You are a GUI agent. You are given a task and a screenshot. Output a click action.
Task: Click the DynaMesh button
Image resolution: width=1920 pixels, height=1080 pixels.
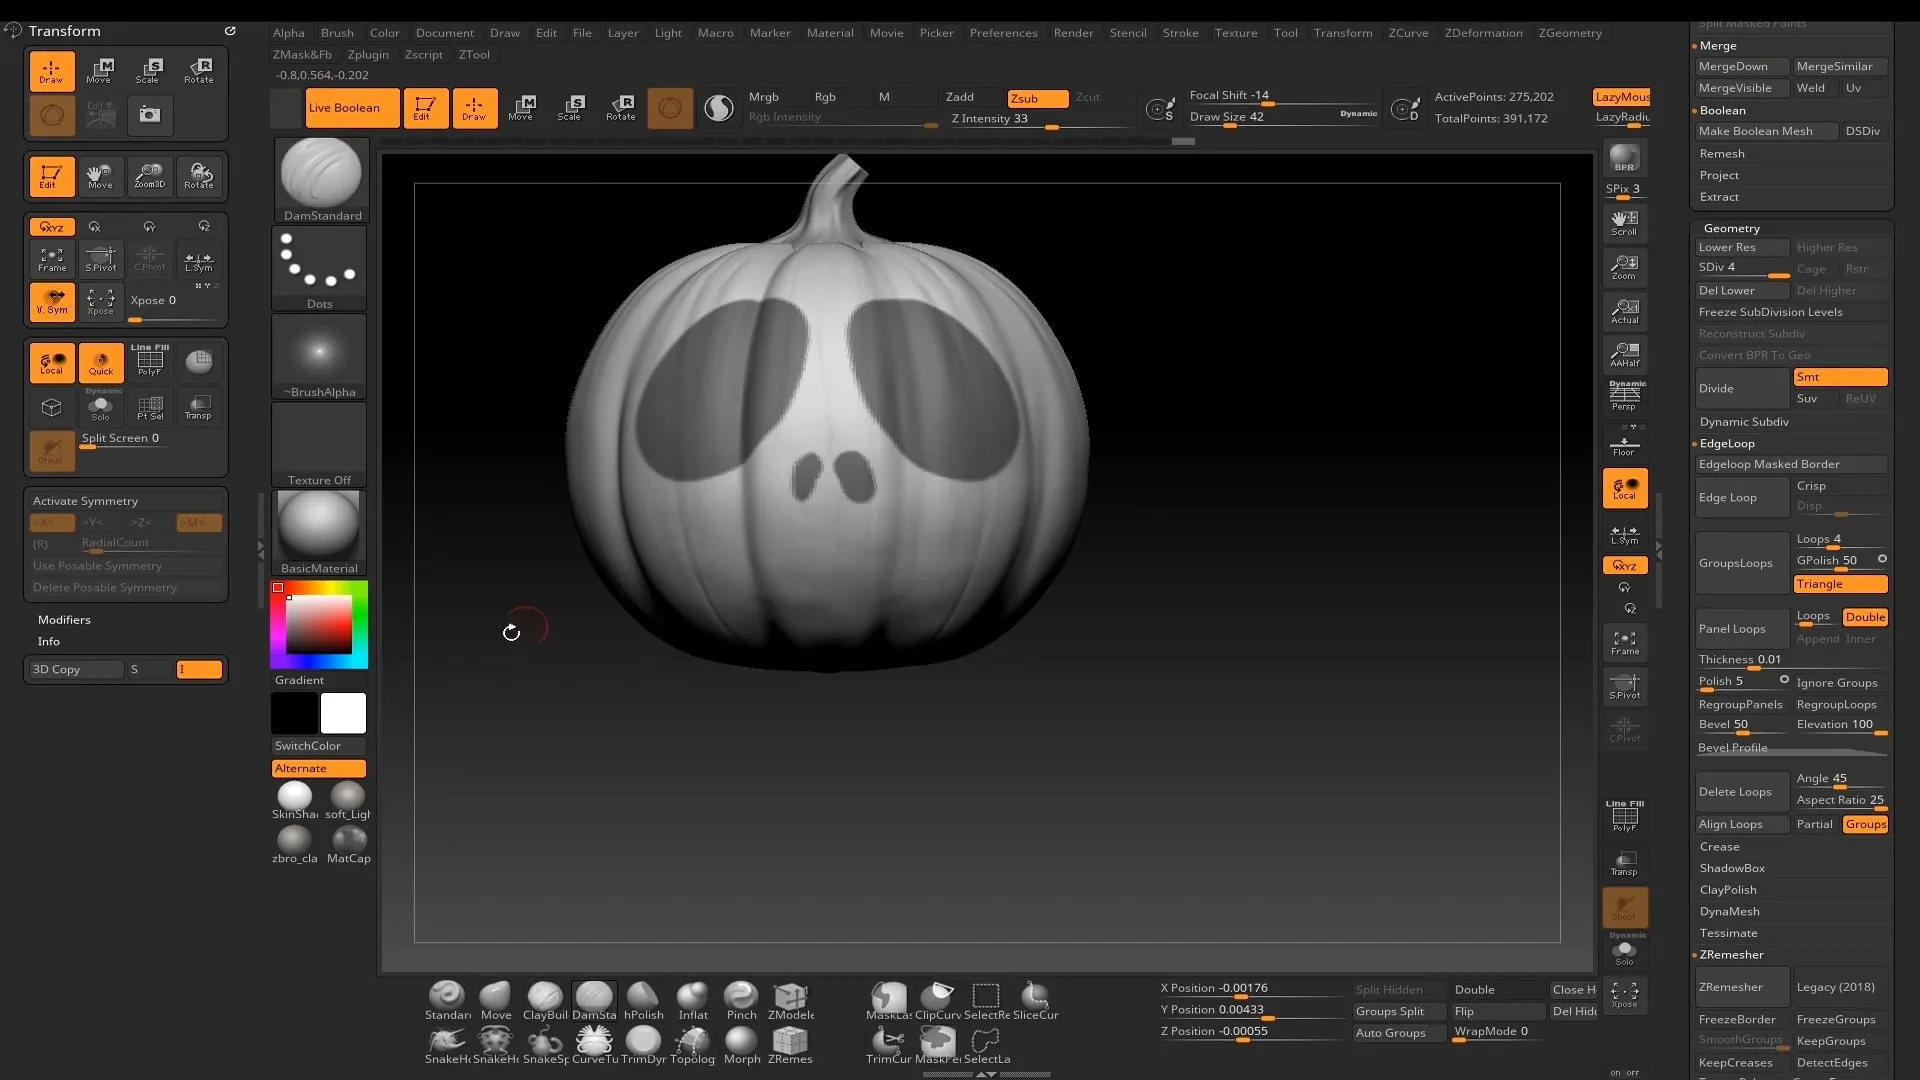coord(1730,911)
